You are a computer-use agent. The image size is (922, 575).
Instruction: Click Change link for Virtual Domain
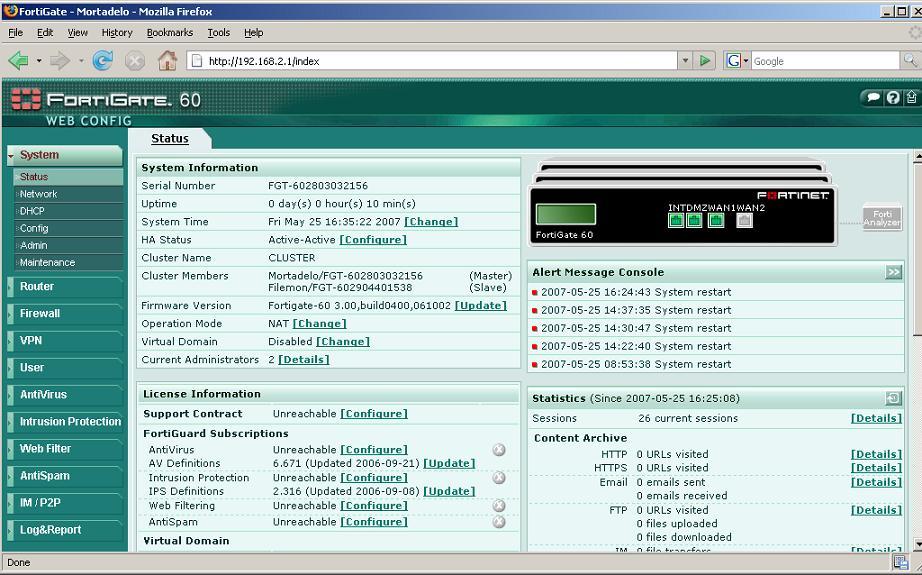click(343, 342)
